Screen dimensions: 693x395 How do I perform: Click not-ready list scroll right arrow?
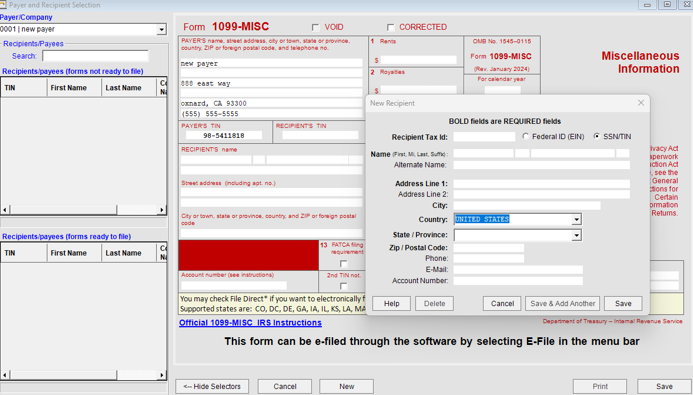tap(162, 210)
